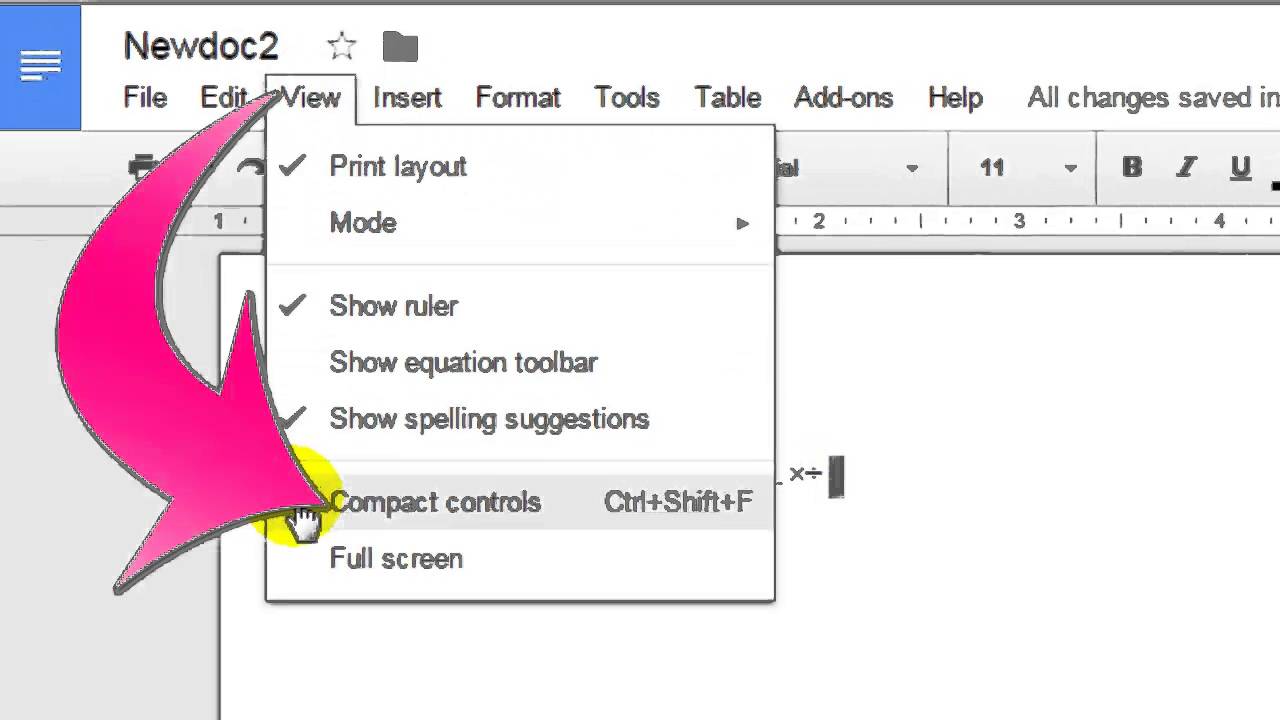Open the Edit menu
Screen dimensions: 1280x720
click(x=223, y=98)
